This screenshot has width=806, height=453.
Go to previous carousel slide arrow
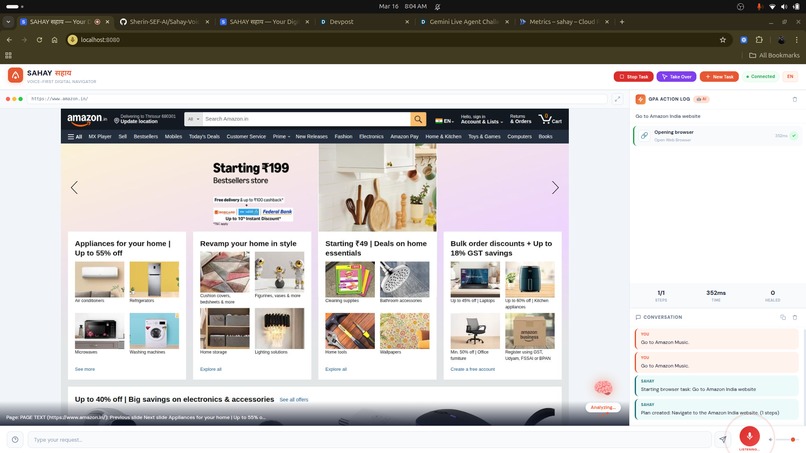coord(75,187)
